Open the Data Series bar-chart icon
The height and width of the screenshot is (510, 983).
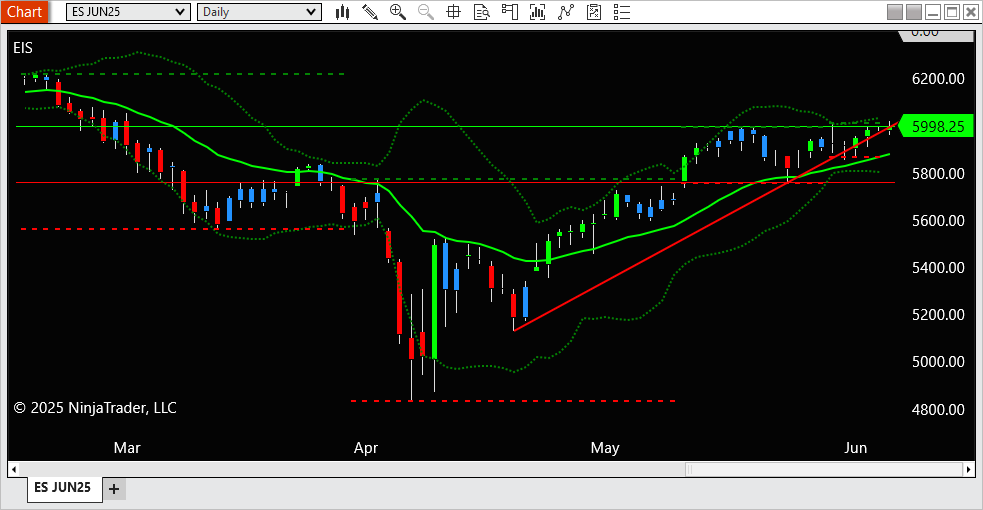[537, 12]
